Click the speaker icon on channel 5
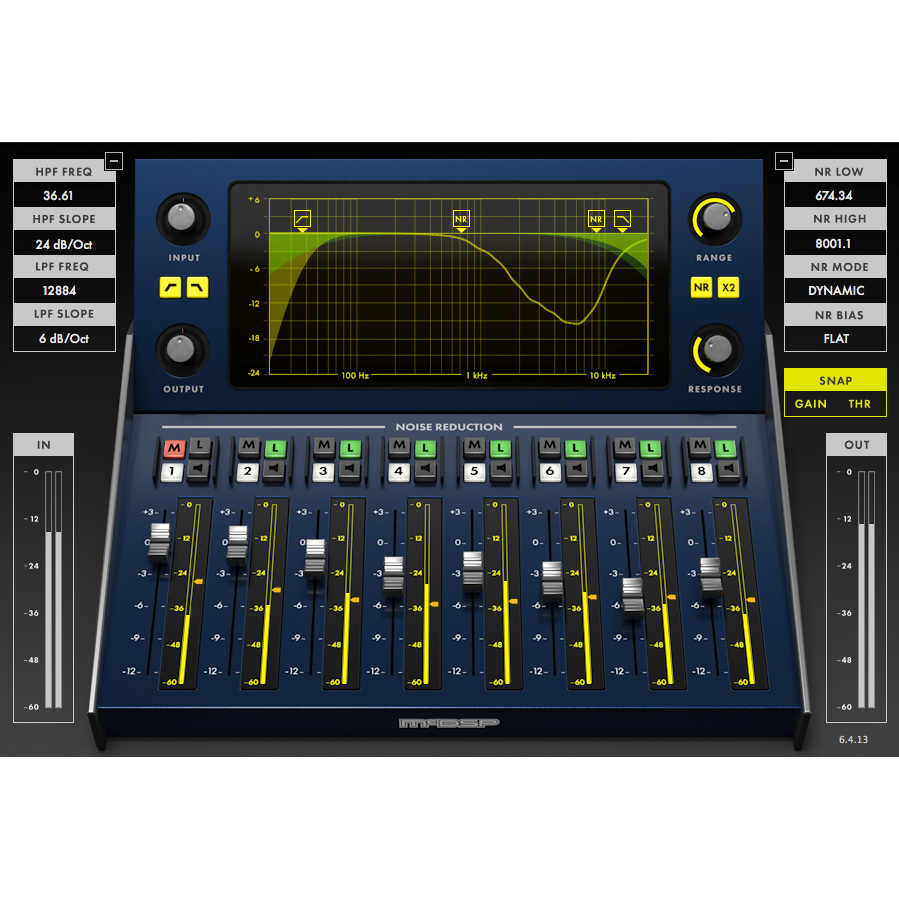 point(503,468)
